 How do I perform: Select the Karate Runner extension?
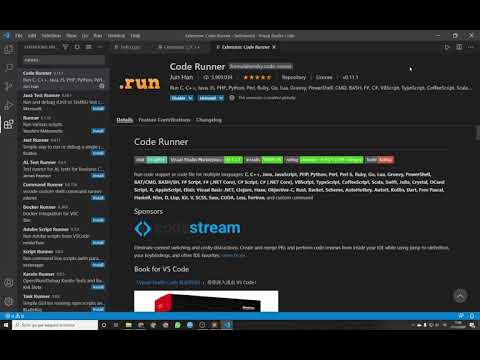(x=63, y=280)
